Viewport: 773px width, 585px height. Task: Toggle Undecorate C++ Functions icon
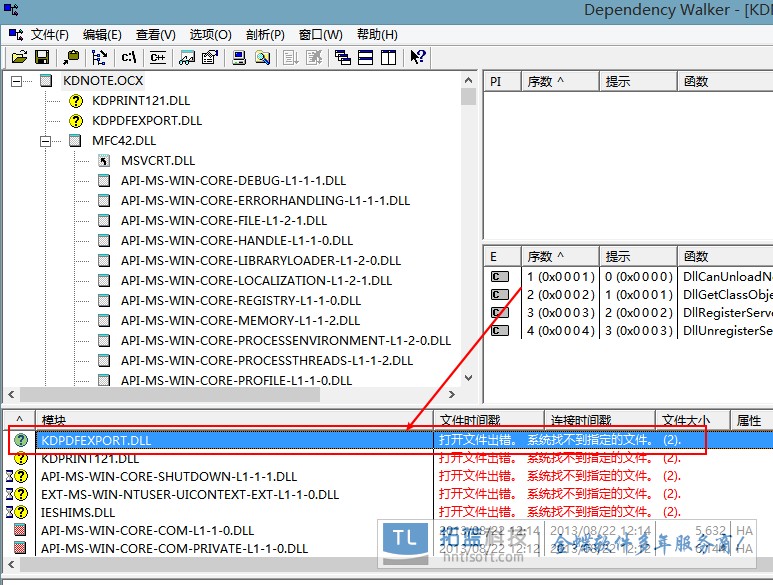coord(158,57)
